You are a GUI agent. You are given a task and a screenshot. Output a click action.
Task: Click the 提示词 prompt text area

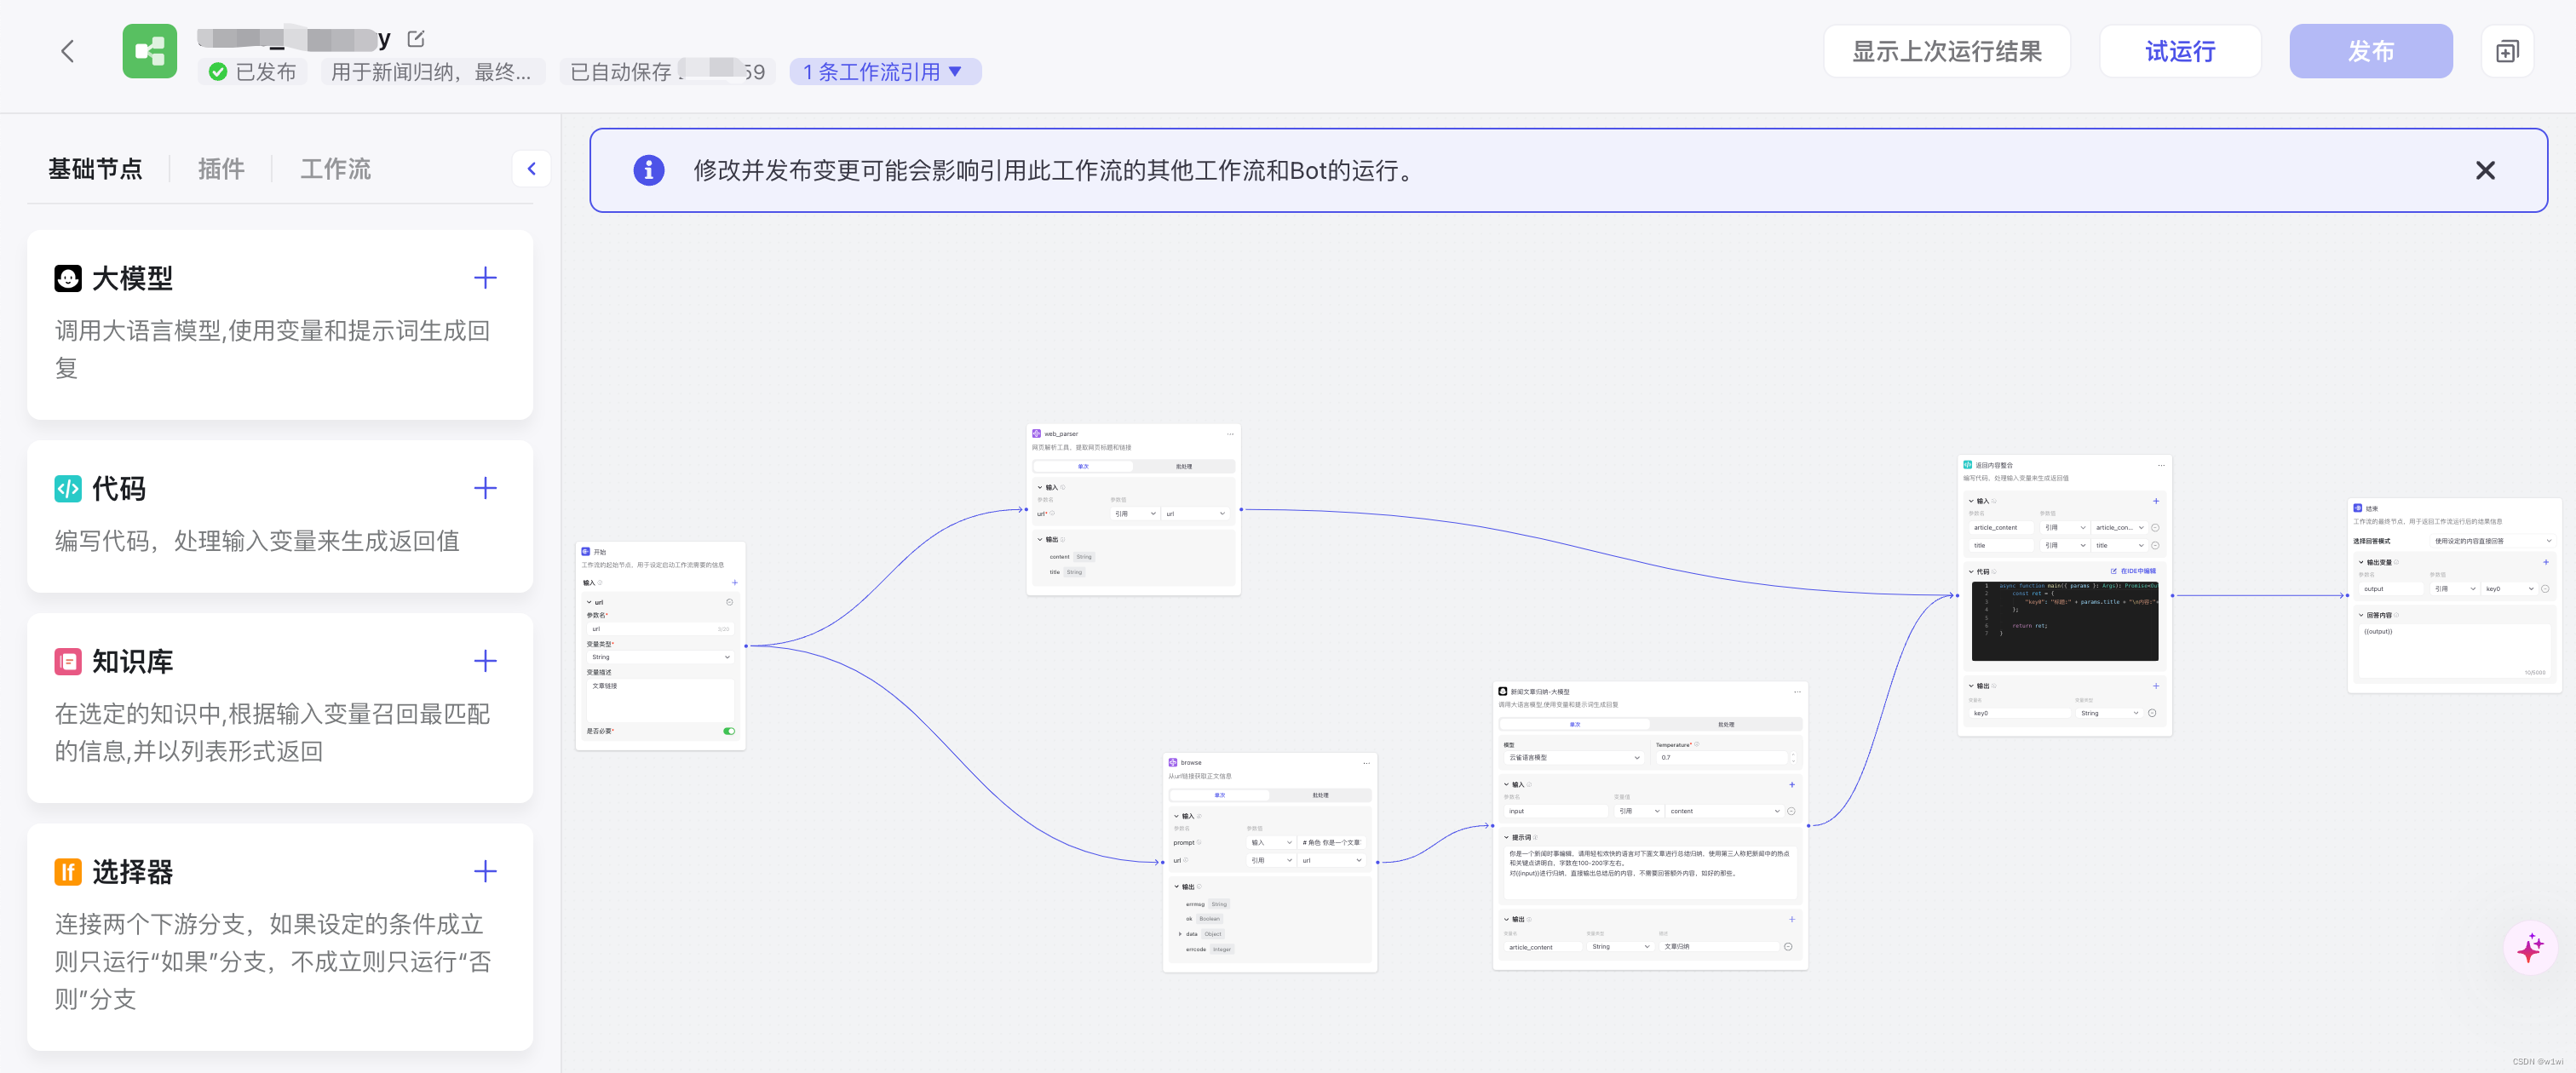pyautogui.click(x=1650, y=872)
